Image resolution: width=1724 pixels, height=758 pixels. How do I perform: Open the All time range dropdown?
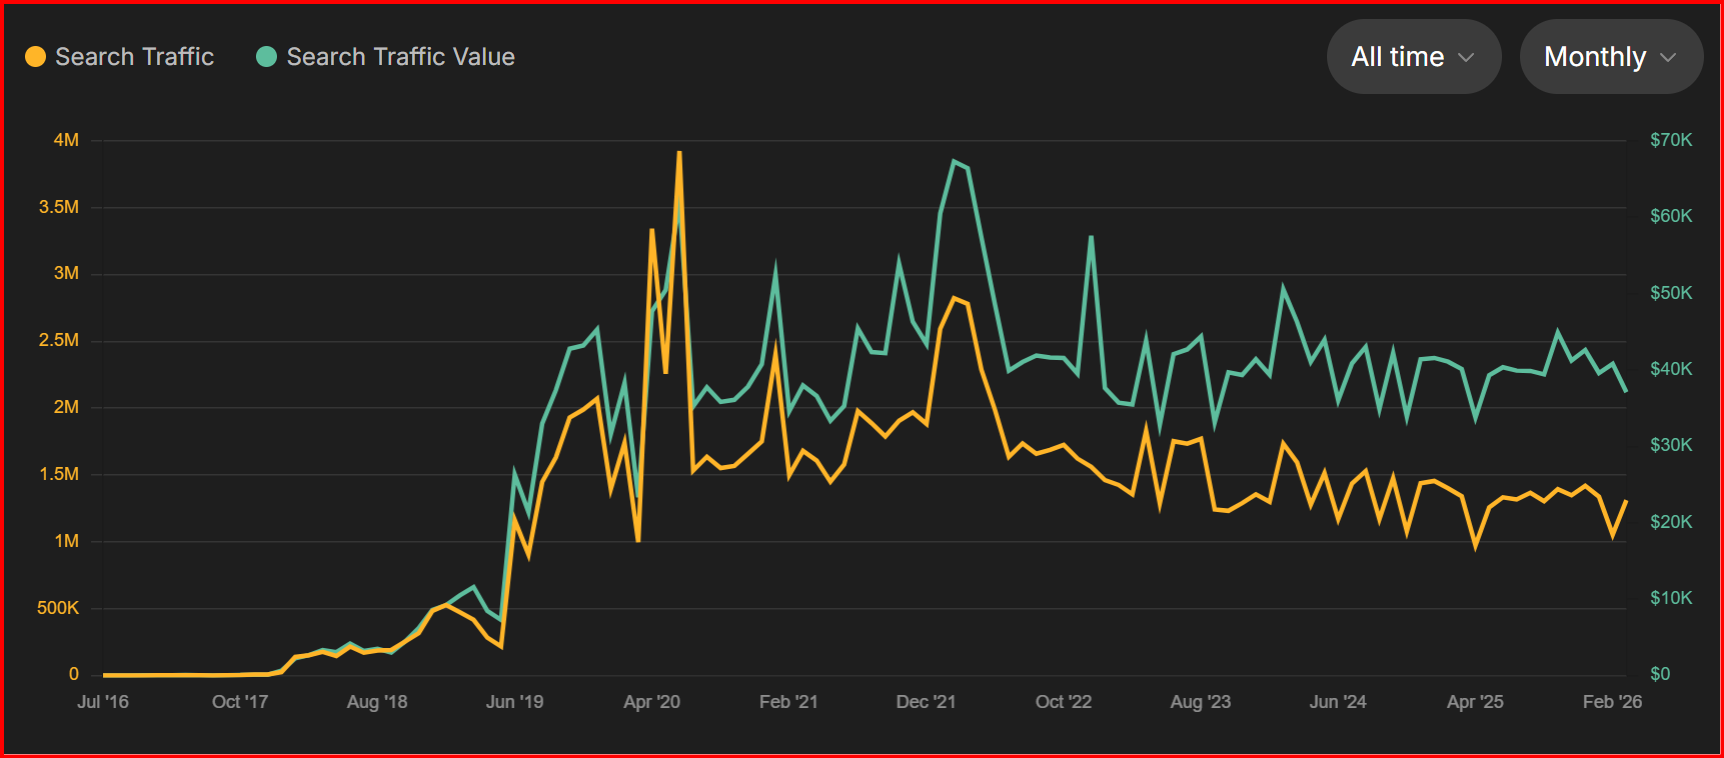[1412, 57]
